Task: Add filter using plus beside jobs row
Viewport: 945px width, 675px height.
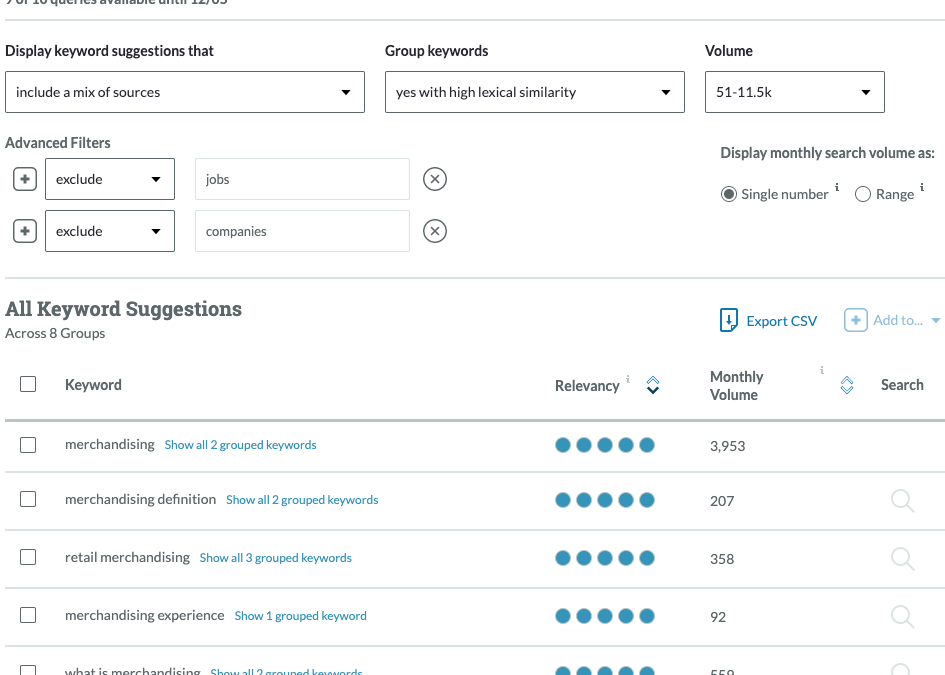Action: [25, 179]
